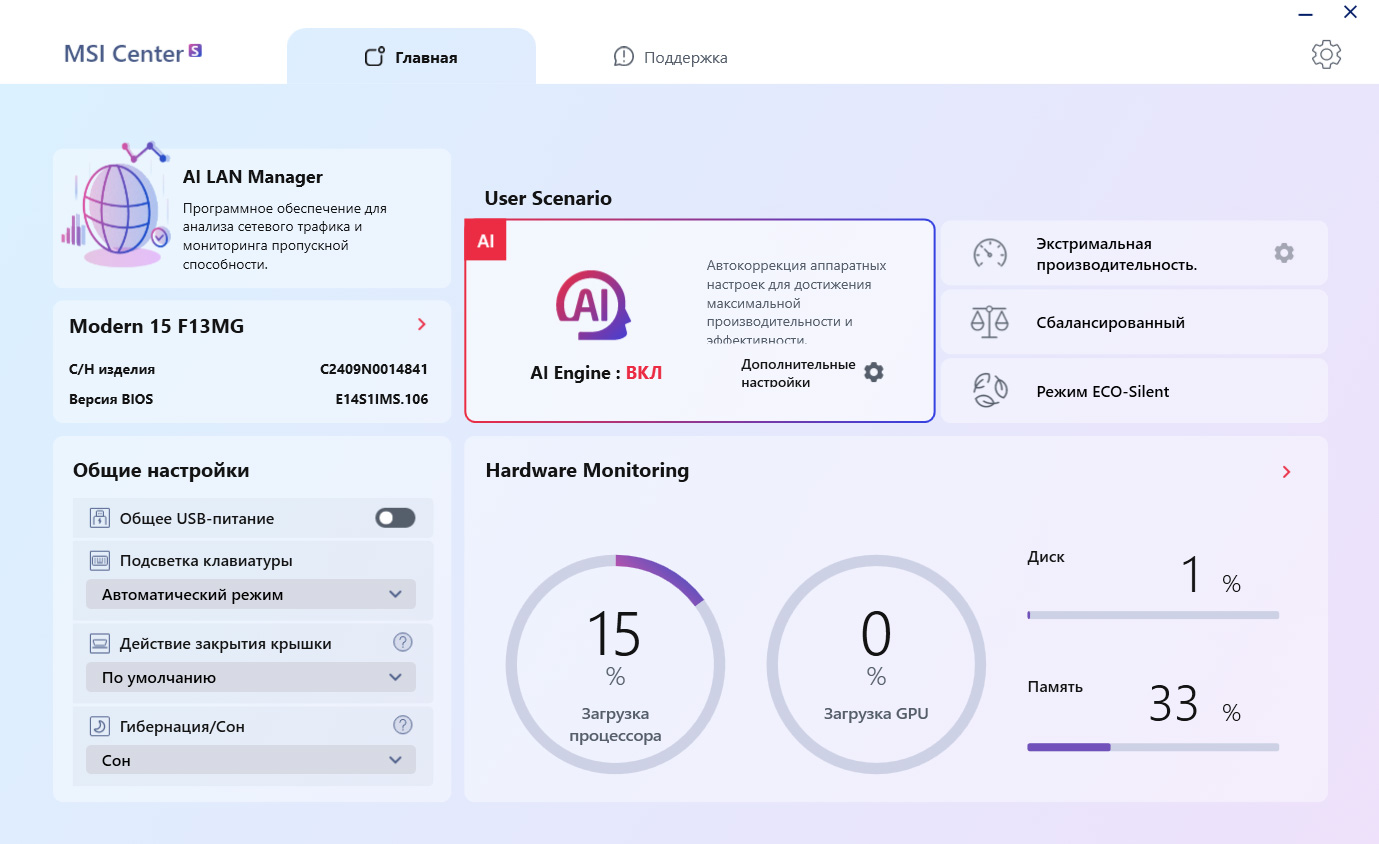Click the MSI Center S badge
The width and height of the screenshot is (1379, 844).
coord(195,50)
